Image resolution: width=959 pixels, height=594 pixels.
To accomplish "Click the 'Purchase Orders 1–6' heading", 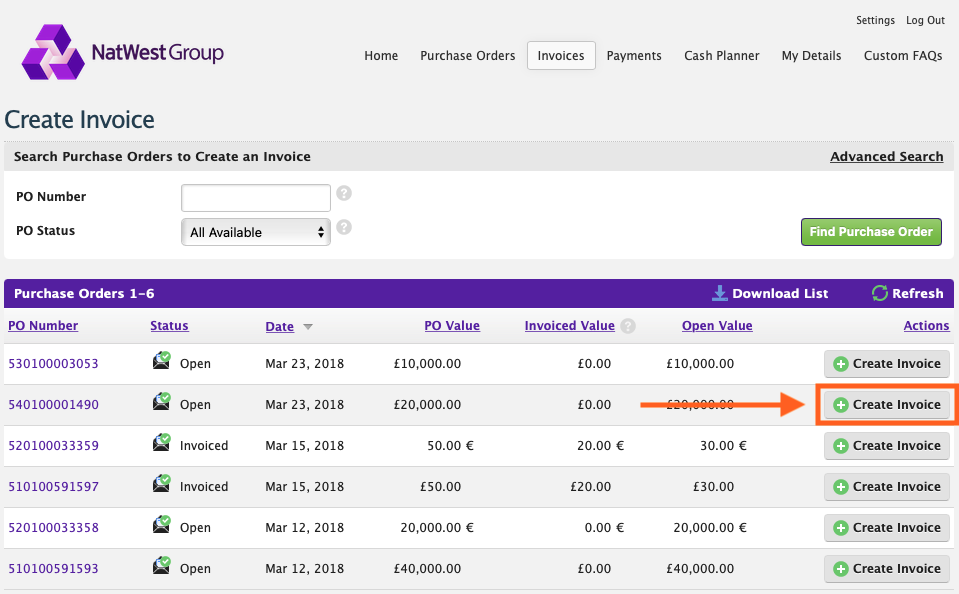I will 84,294.
